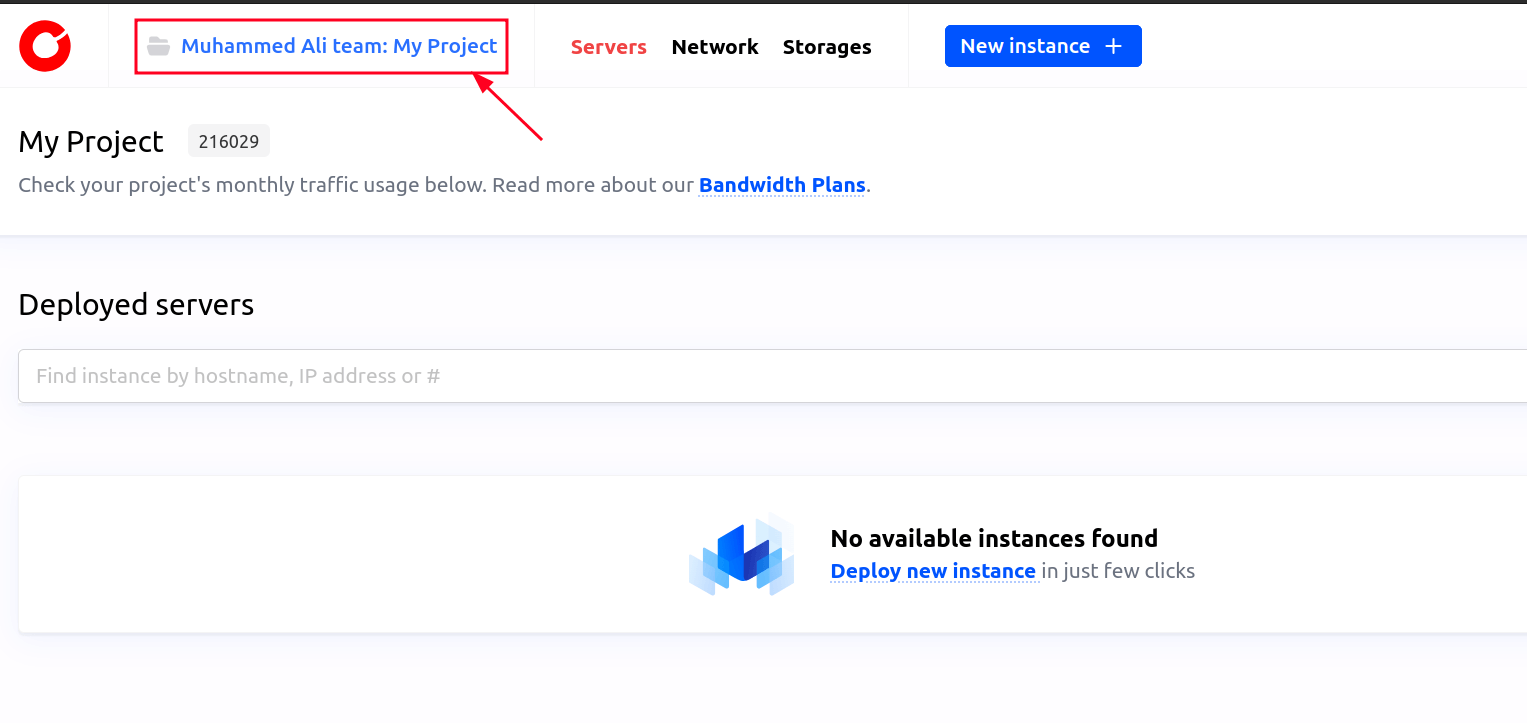Click the My Project page heading
This screenshot has height=723, width=1527.
[x=91, y=142]
